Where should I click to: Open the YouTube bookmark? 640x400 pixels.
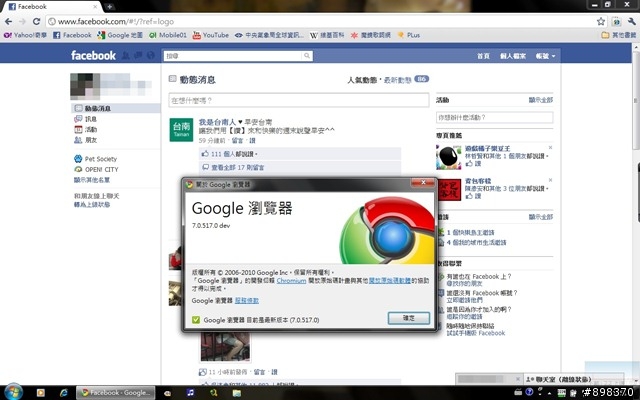click(x=211, y=35)
